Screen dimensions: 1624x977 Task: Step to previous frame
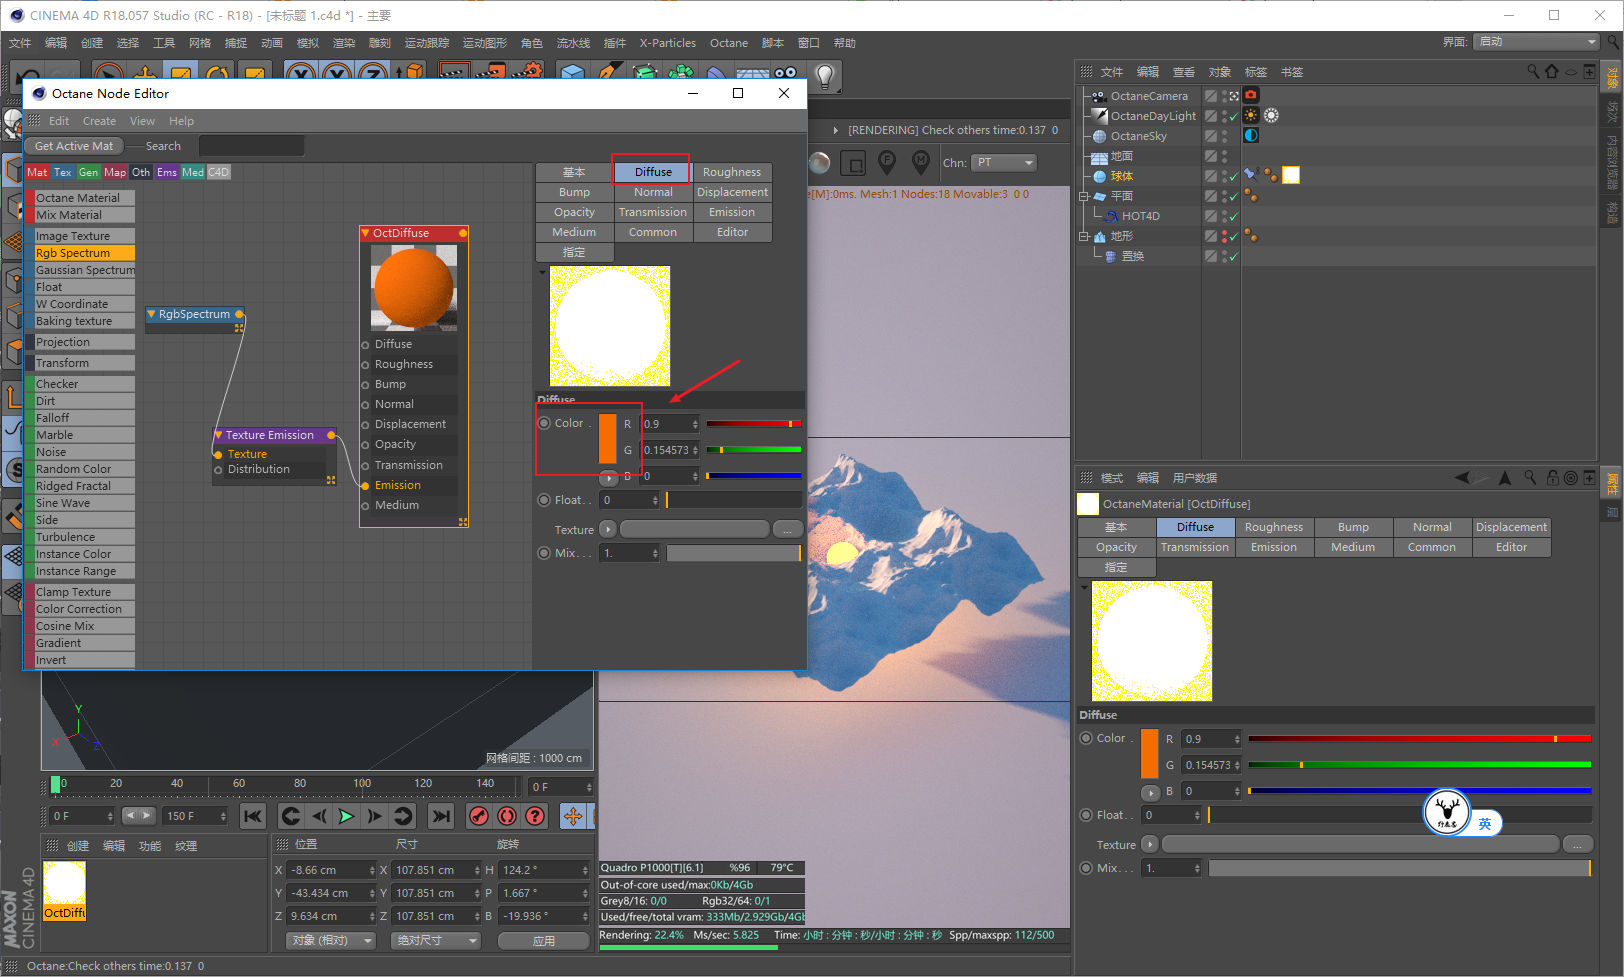(x=319, y=816)
